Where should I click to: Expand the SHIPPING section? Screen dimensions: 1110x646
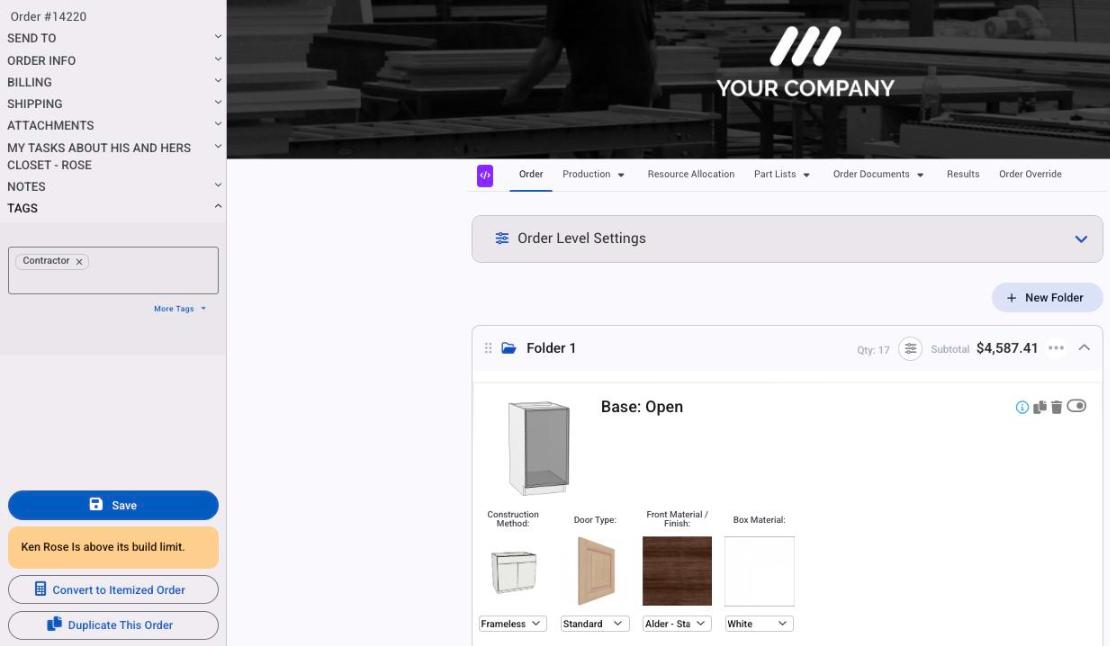[x=218, y=103]
